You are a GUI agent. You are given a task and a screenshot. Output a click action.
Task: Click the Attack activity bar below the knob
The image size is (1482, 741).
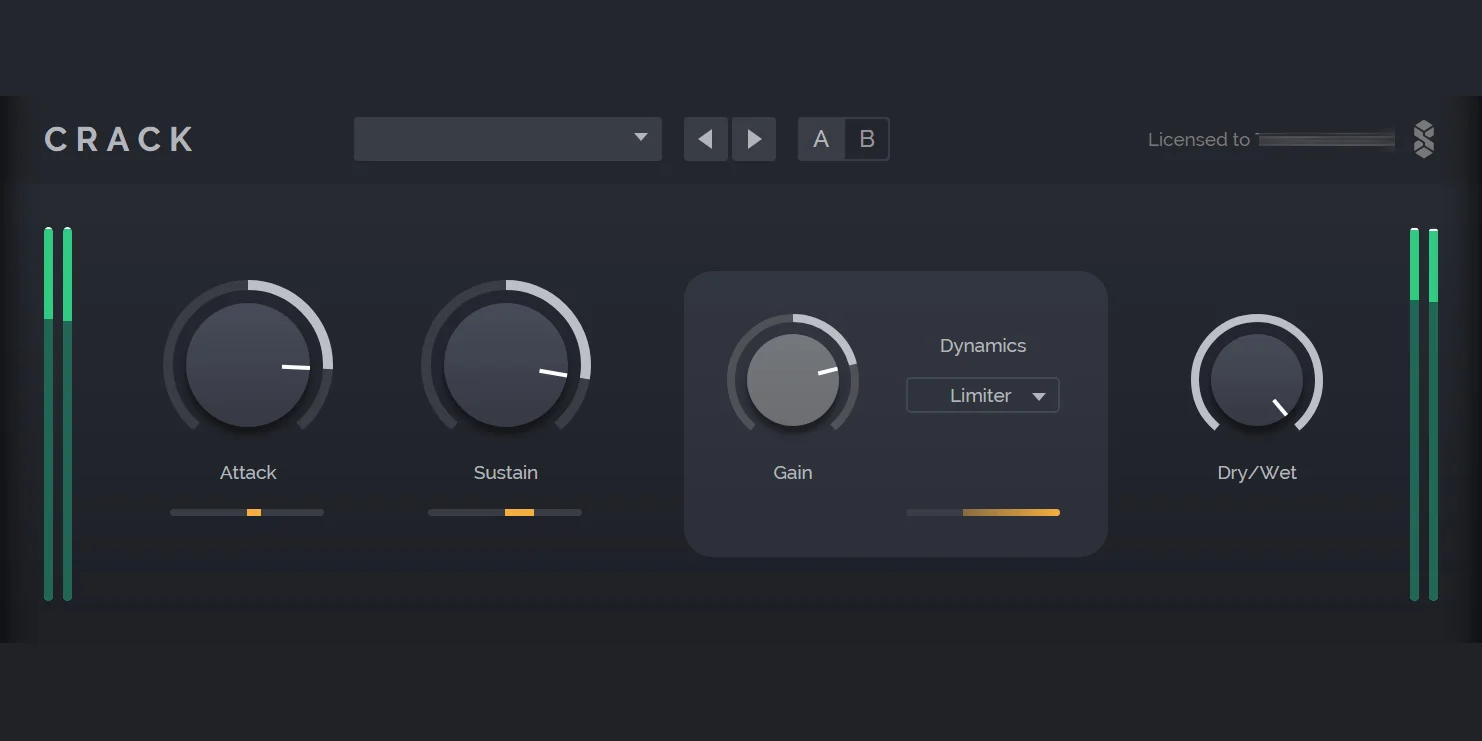(247, 512)
